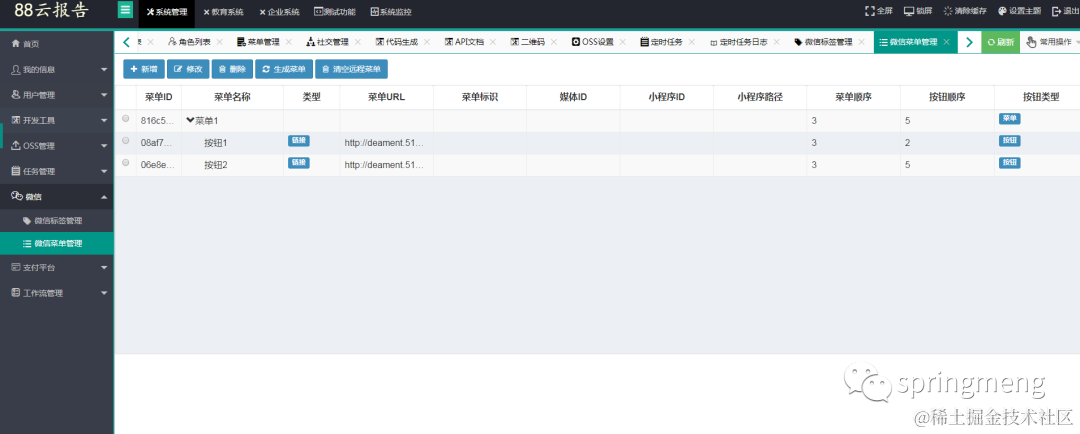
Task: Expand 支付平台 sidebar menu
Action: [56, 267]
